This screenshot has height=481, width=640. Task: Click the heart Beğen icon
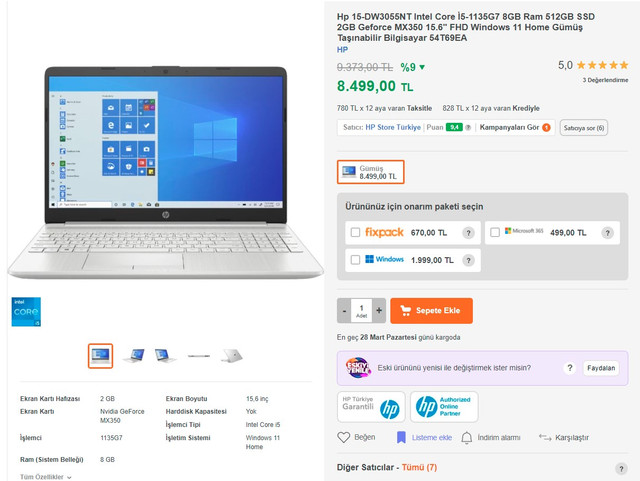tap(344, 437)
